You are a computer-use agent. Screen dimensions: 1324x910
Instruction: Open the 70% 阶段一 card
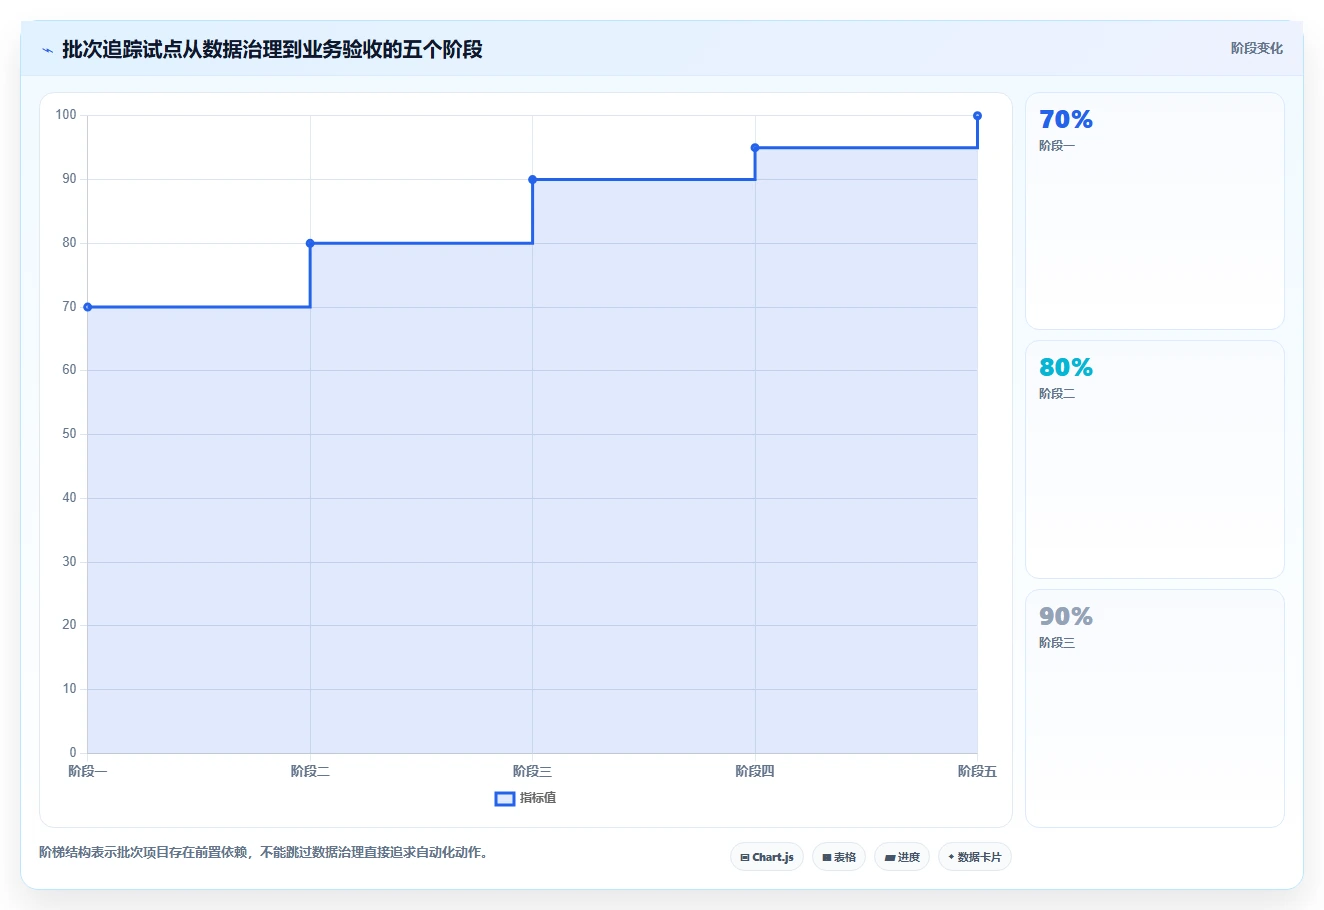coord(1155,211)
